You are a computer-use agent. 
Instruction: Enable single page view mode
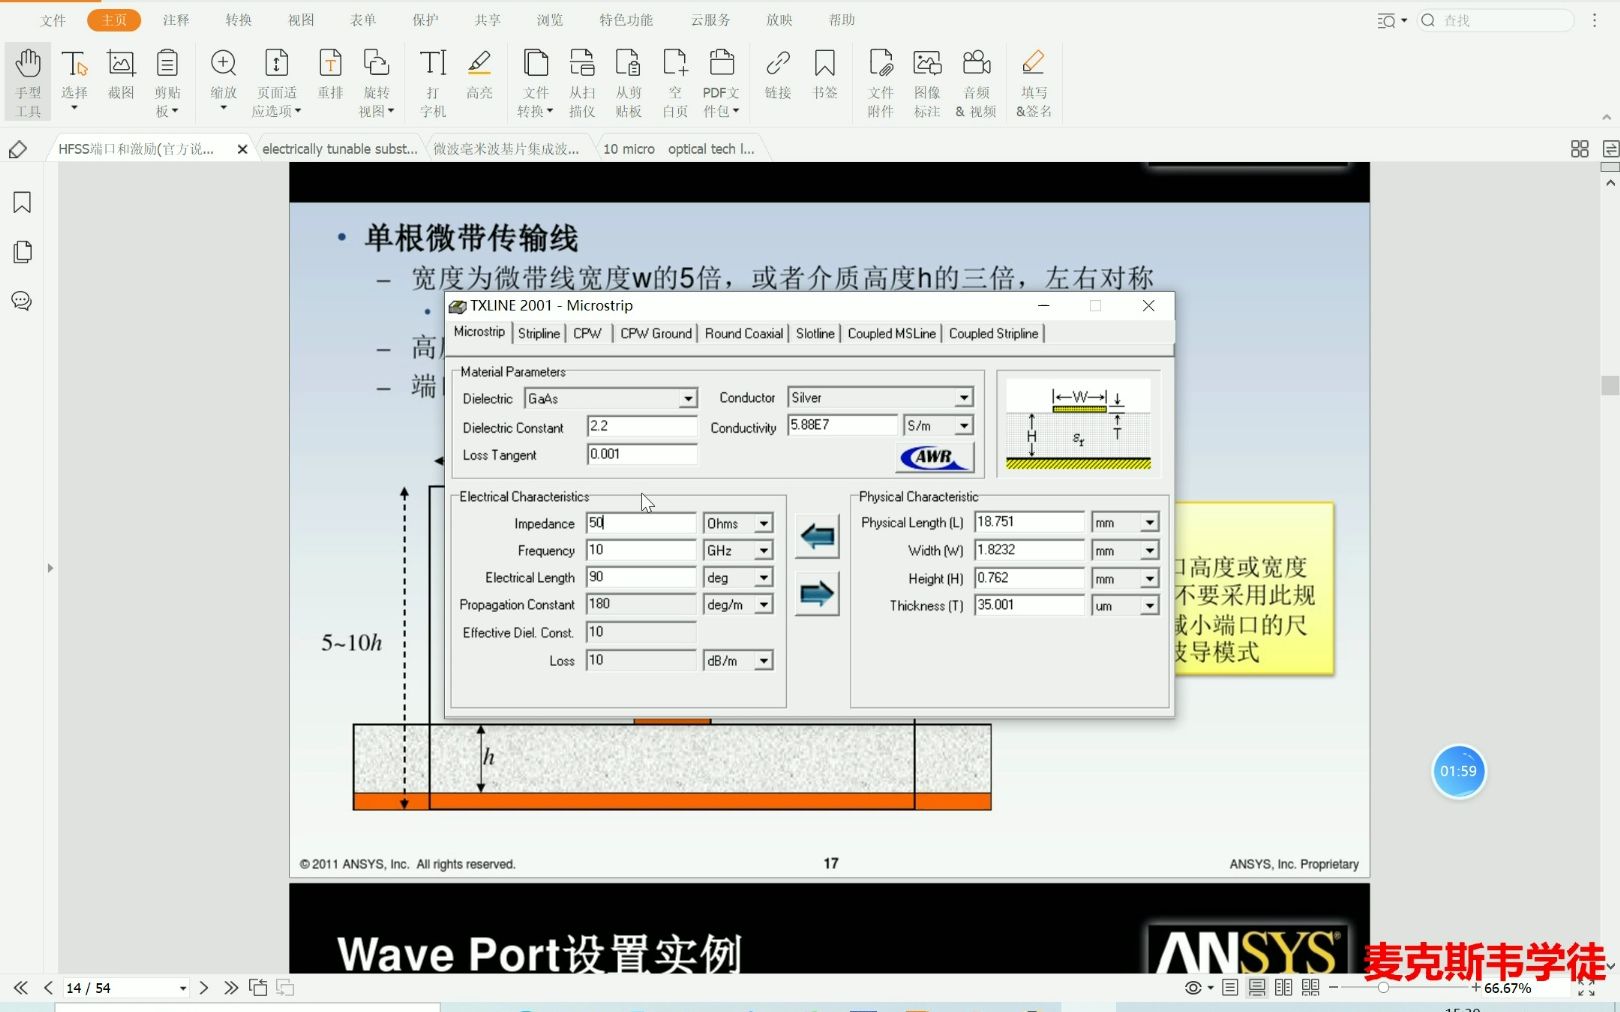pos(1230,988)
